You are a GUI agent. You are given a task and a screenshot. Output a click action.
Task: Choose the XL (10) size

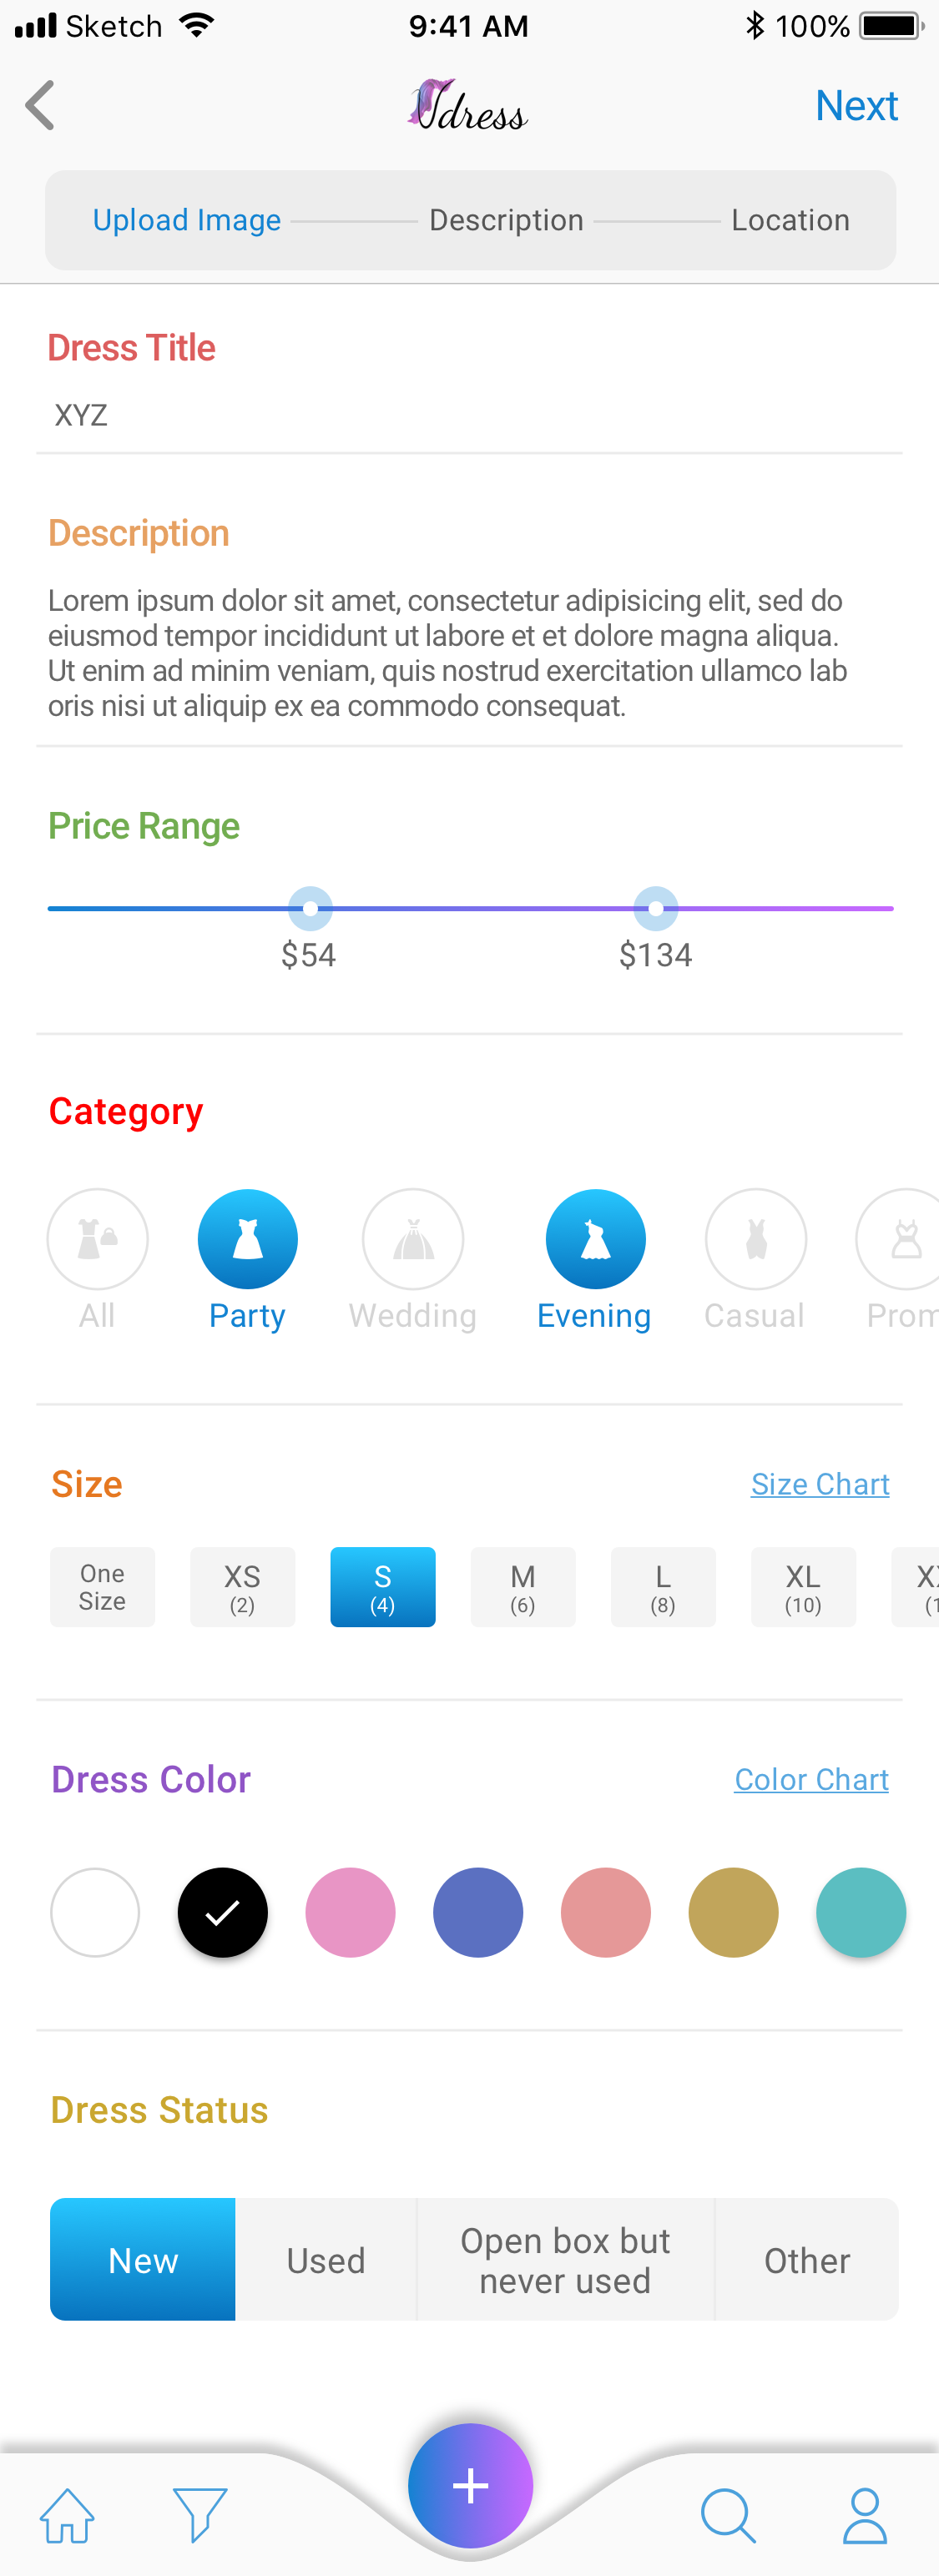[x=803, y=1587]
